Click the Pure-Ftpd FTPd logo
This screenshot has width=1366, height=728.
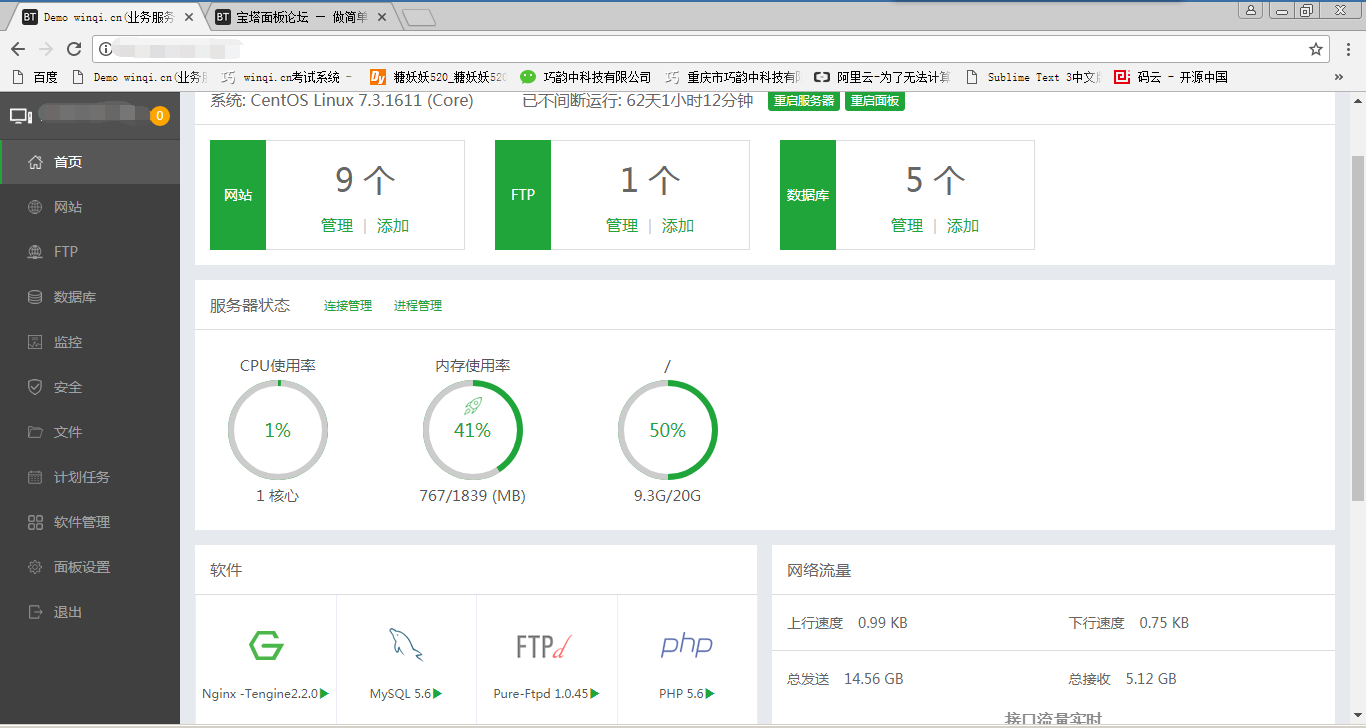tap(546, 646)
